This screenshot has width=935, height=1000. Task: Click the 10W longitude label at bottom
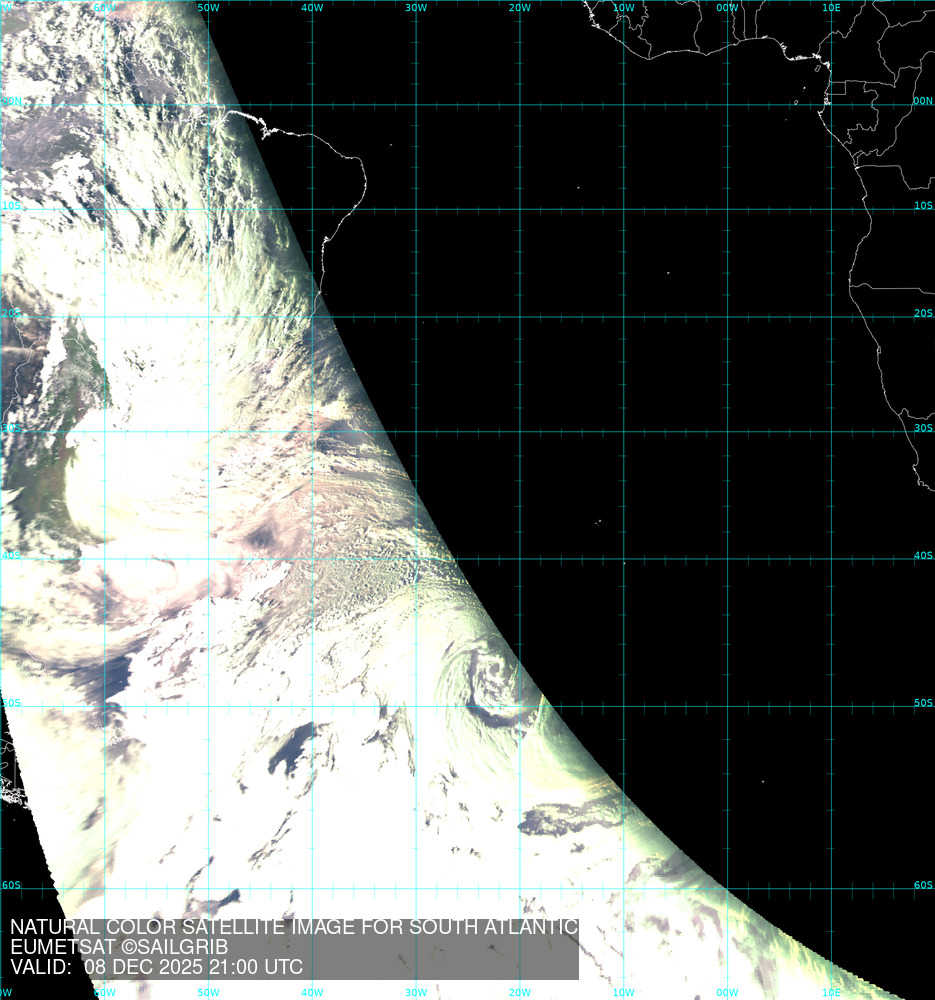[x=623, y=993]
